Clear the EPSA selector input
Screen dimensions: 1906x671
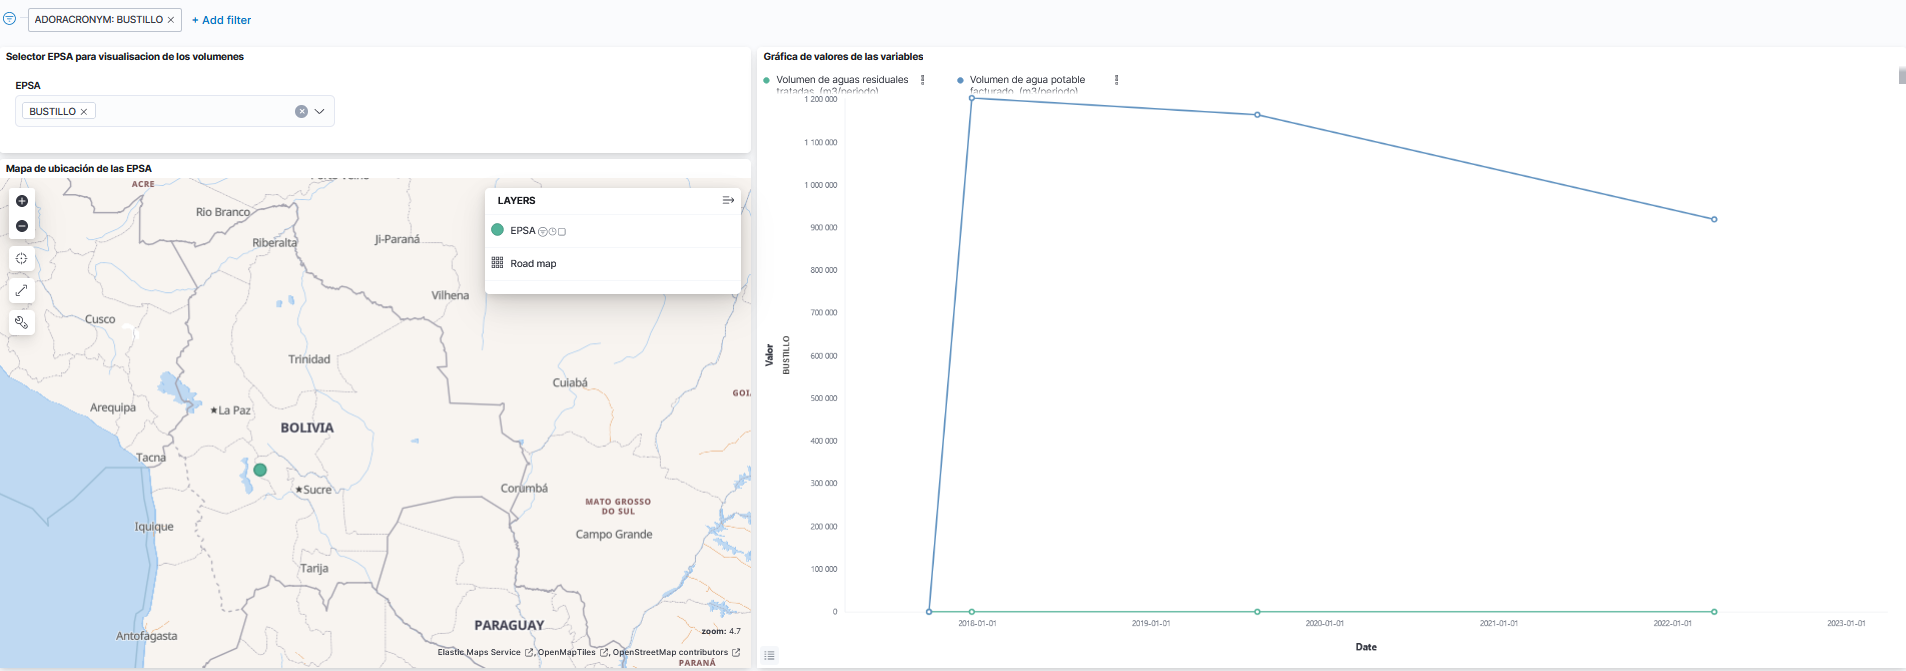(301, 112)
